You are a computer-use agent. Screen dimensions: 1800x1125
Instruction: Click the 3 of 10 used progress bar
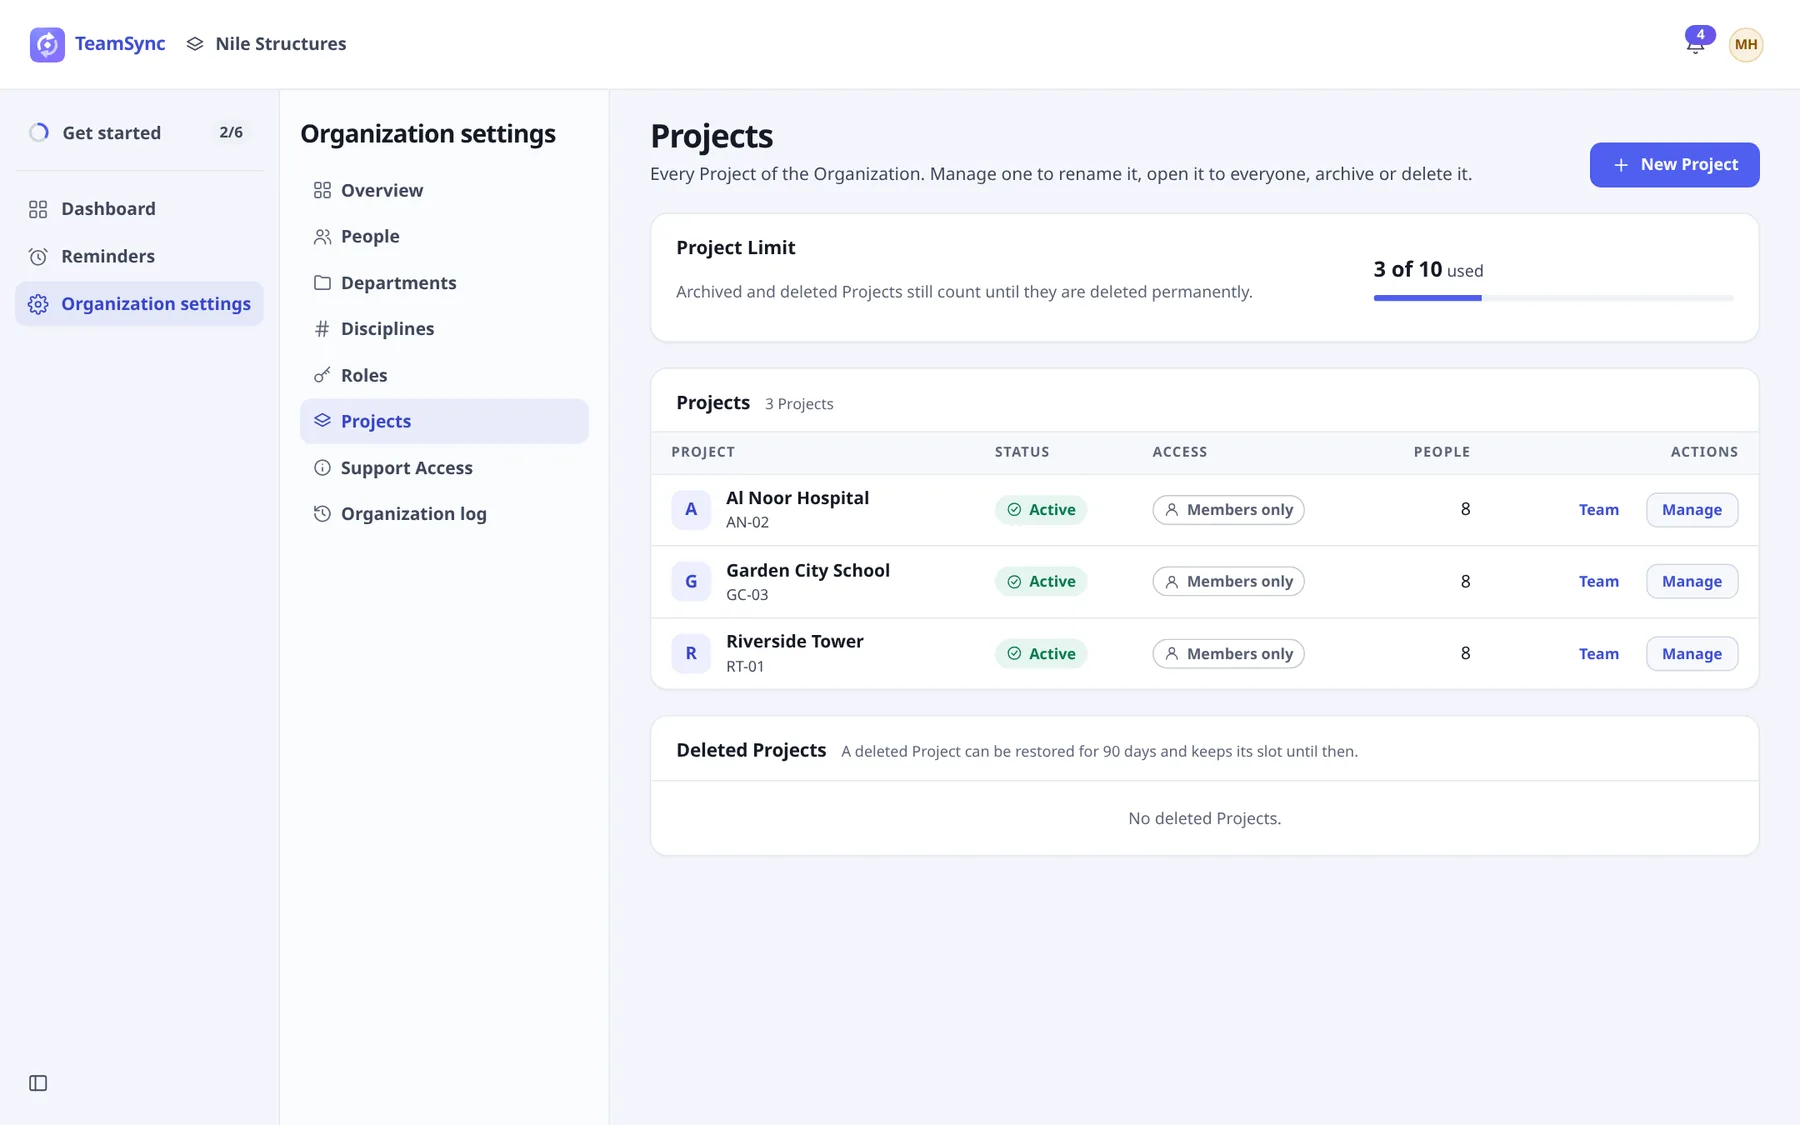(x=1553, y=298)
